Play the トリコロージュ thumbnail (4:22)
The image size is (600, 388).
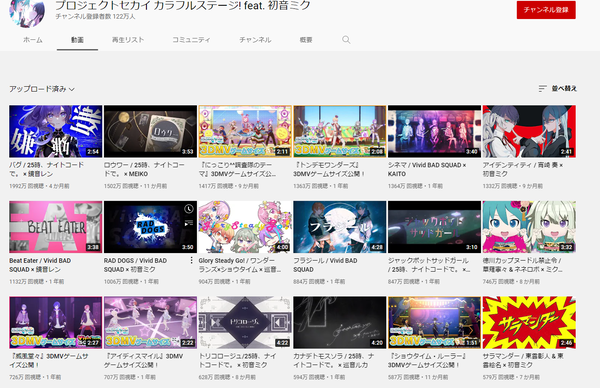pos(245,322)
